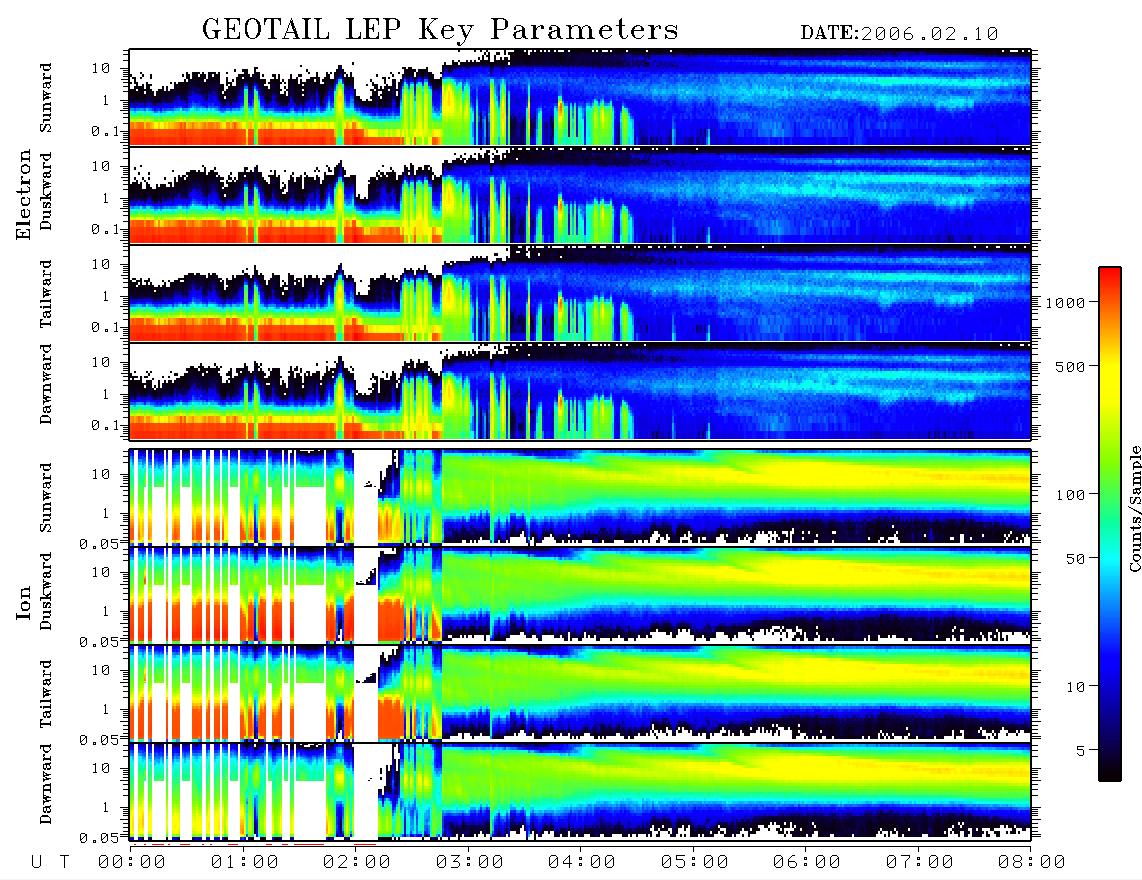Select the 00:00 time axis label

click(x=132, y=862)
